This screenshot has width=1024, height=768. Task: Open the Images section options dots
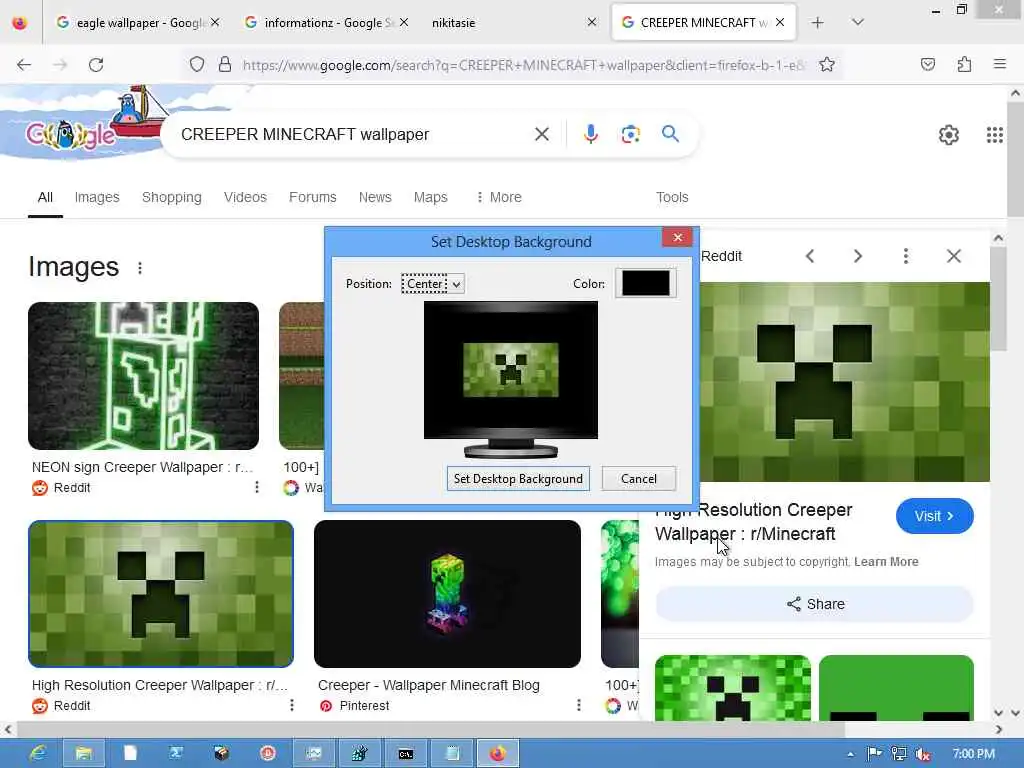click(x=140, y=268)
